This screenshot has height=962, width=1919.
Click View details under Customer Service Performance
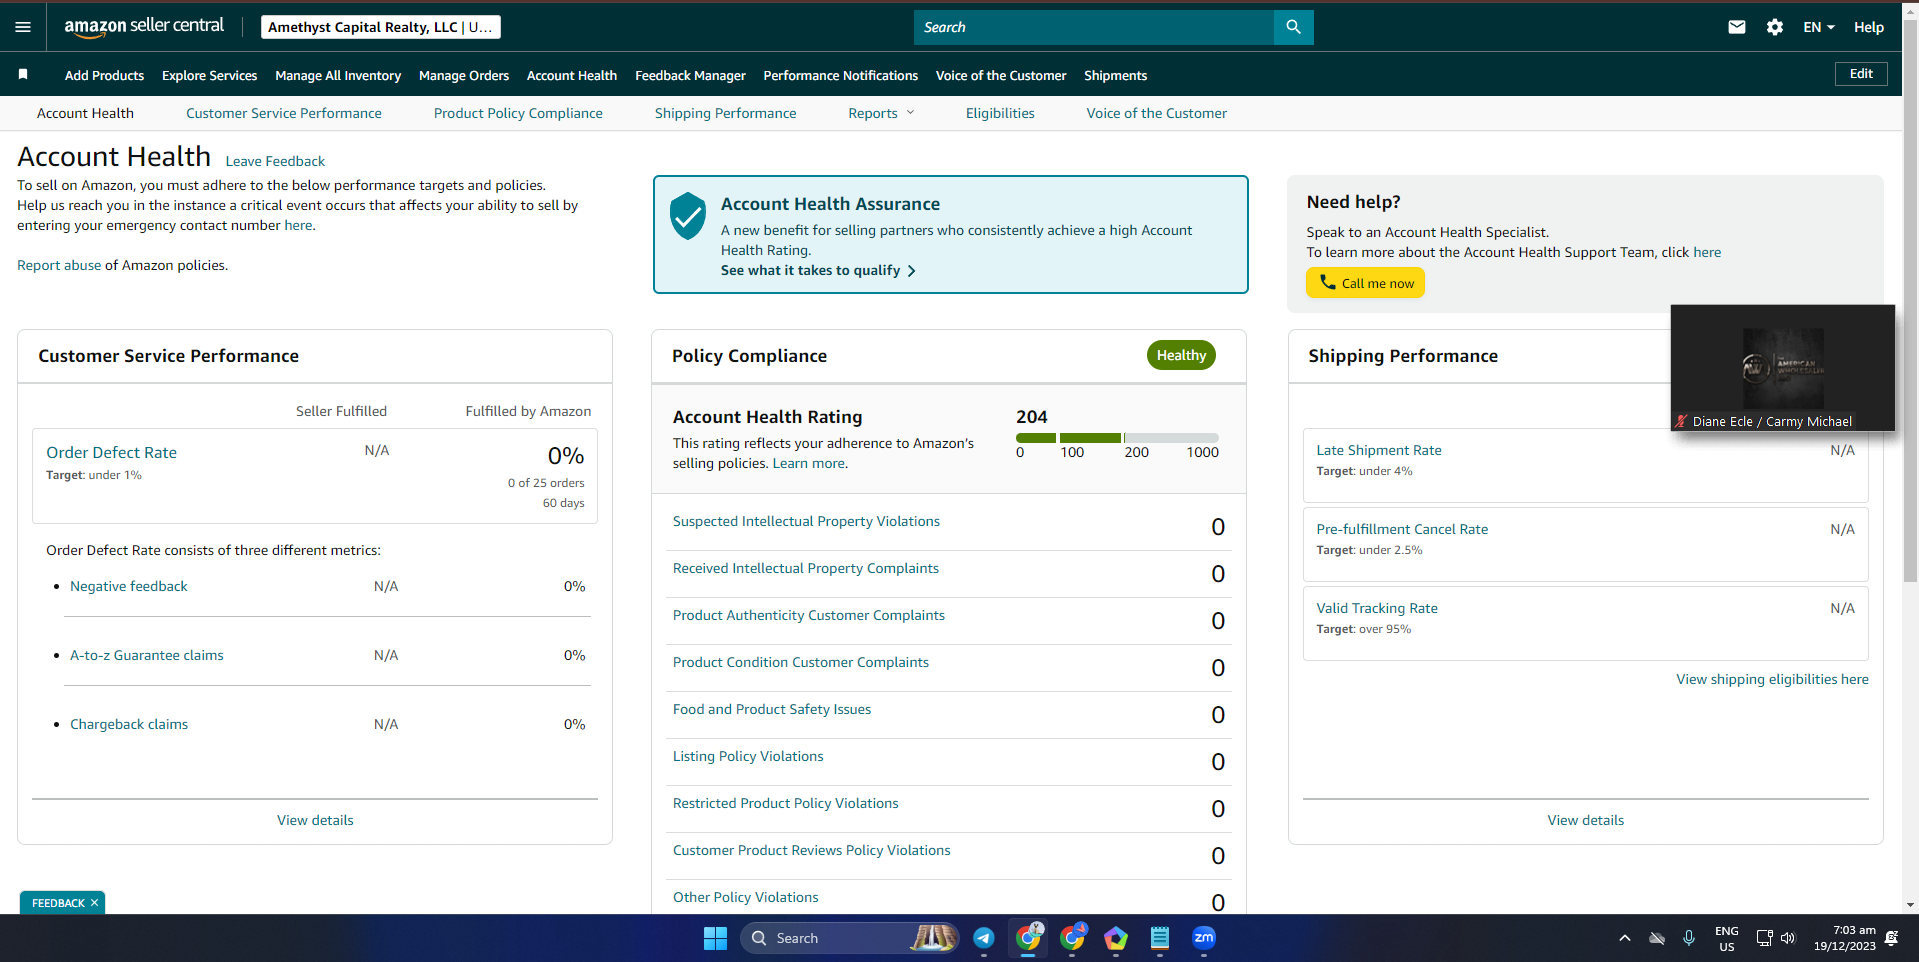coord(315,820)
